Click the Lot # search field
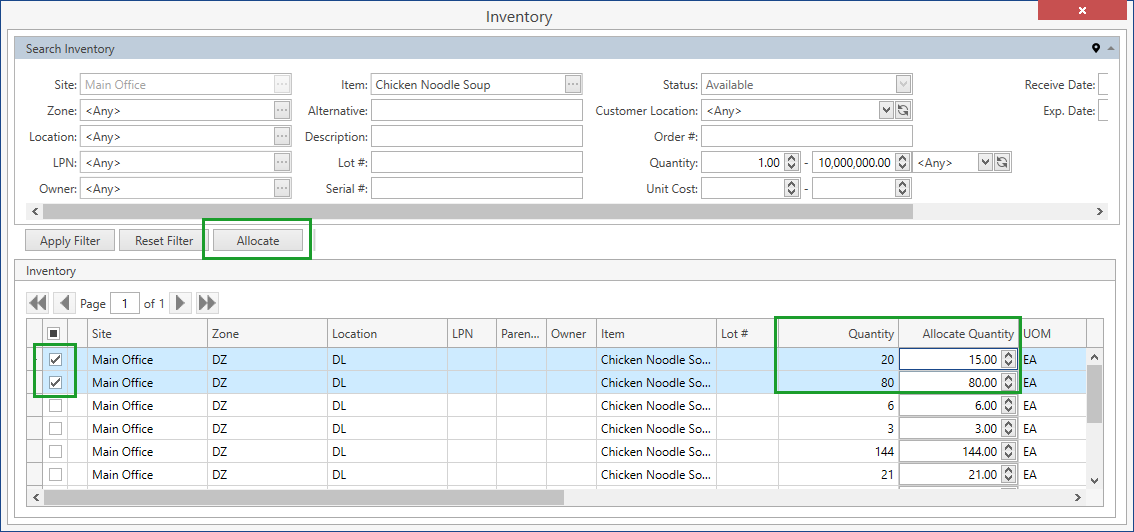Screen dimensions: 1134x532 [x=476, y=162]
